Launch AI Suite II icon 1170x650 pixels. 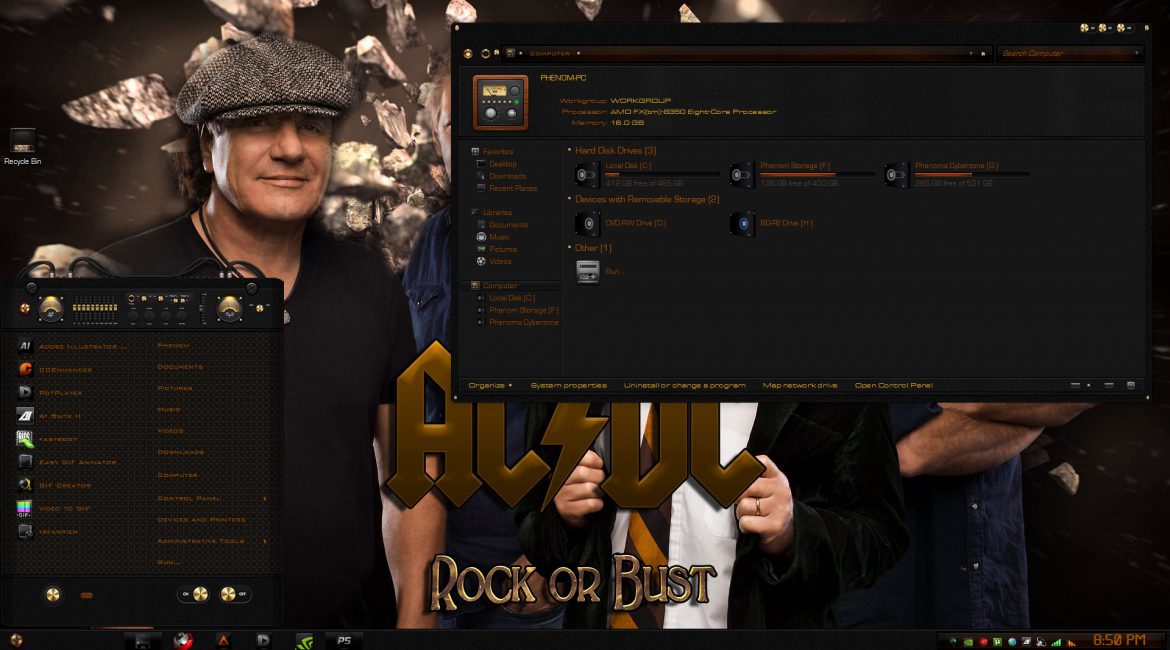point(25,415)
